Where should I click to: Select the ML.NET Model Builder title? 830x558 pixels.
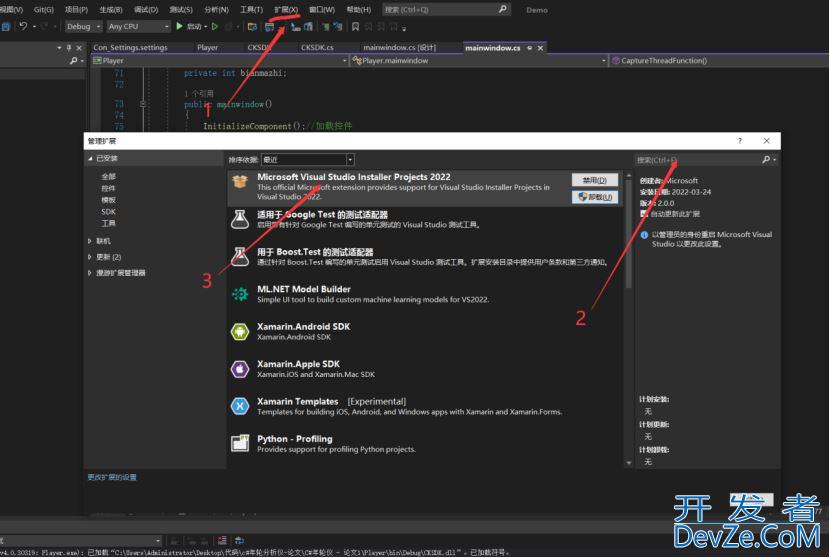click(304, 289)
